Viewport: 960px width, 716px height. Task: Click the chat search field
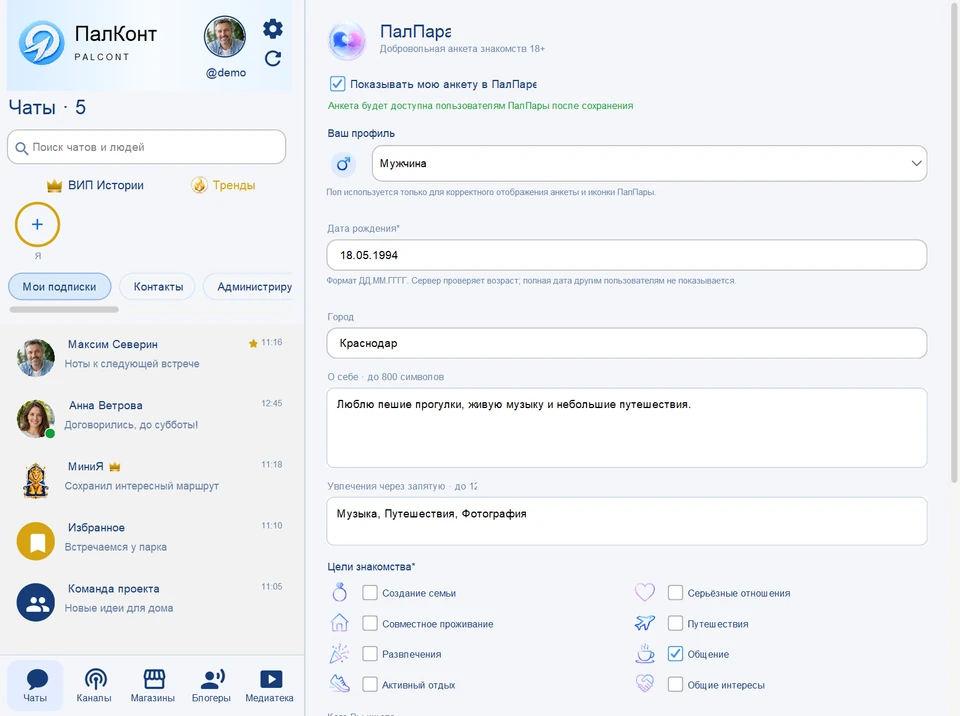tap(146, 147)
